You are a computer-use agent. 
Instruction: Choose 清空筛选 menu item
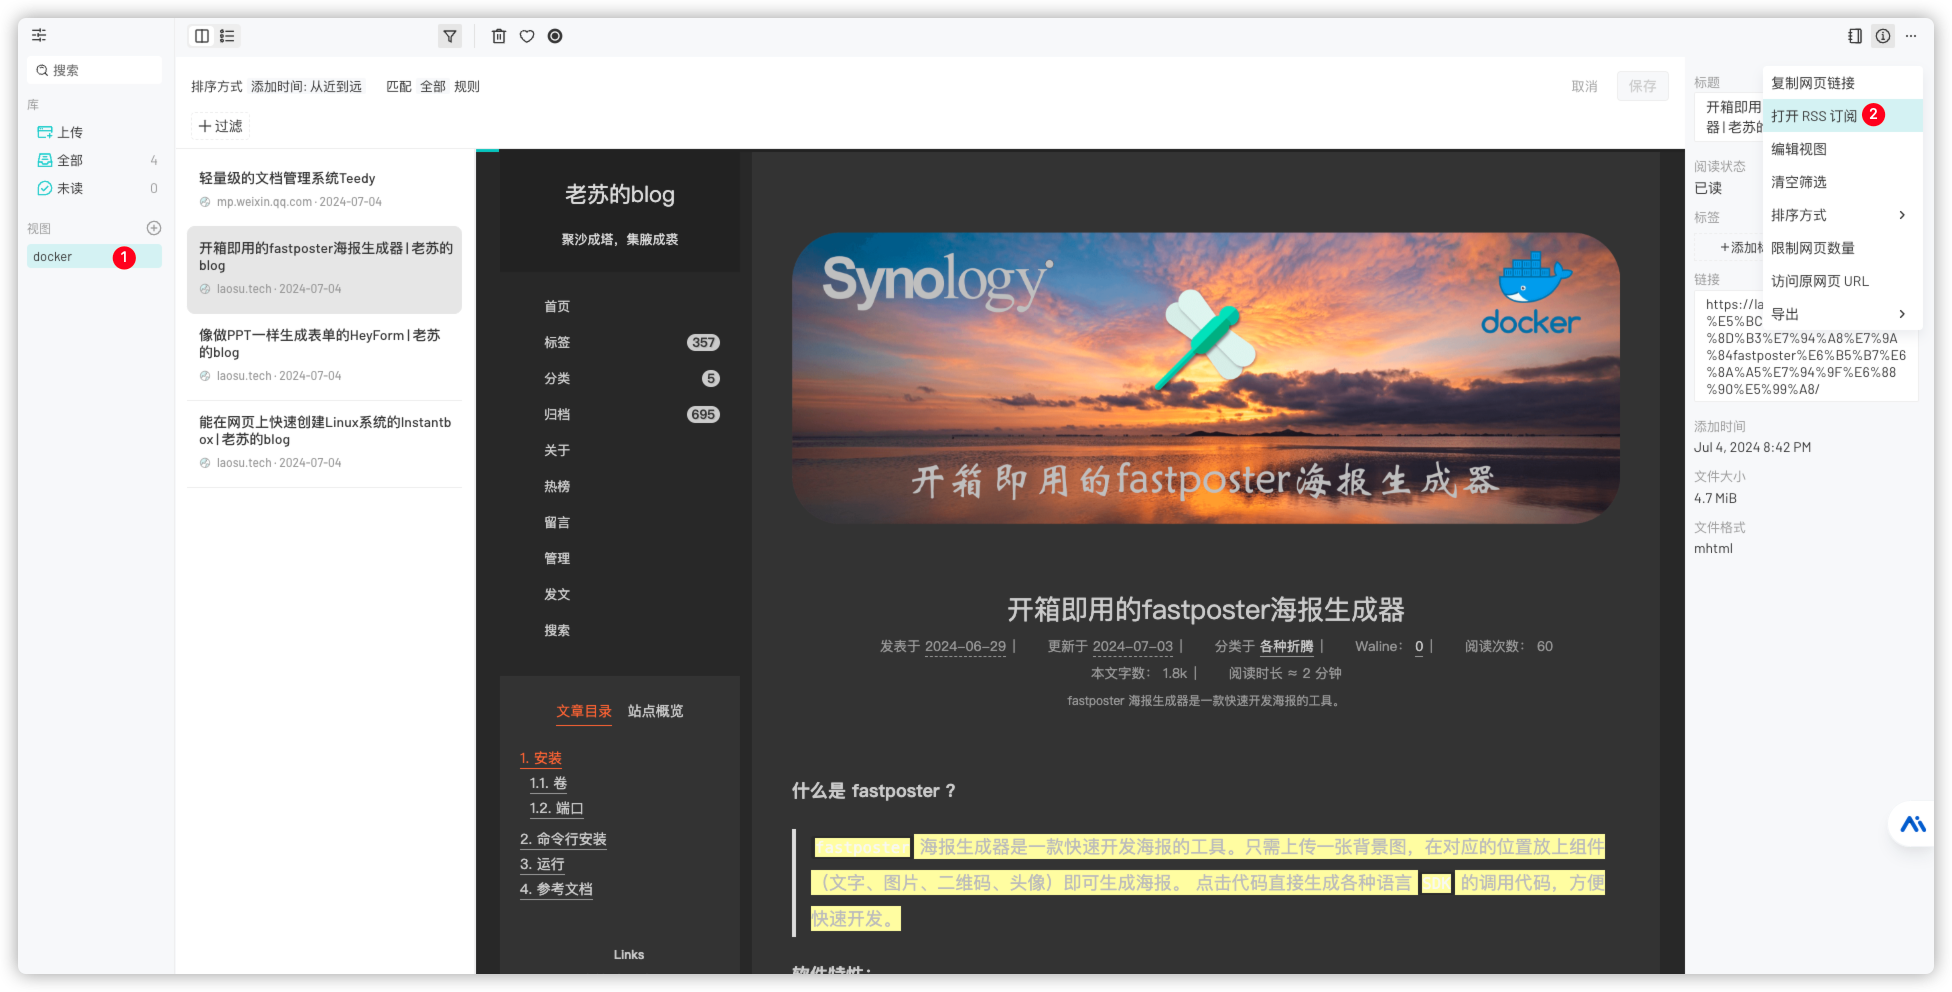pyautogui.click(x=1842, y=182)
